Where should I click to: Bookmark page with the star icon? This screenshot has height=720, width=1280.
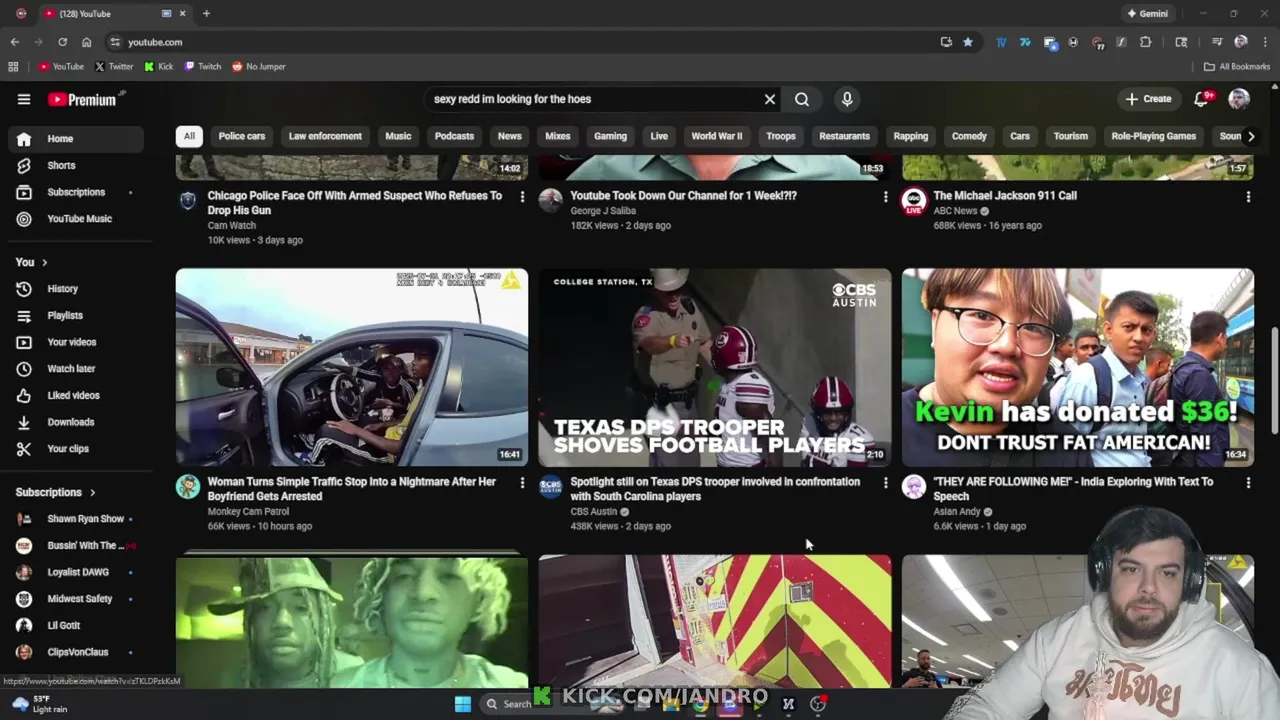[968, 42]
